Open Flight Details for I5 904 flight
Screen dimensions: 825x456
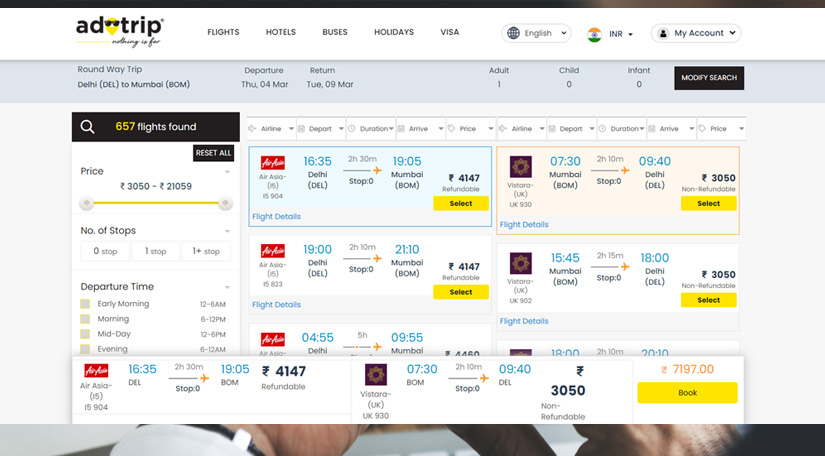pos(276,216)
